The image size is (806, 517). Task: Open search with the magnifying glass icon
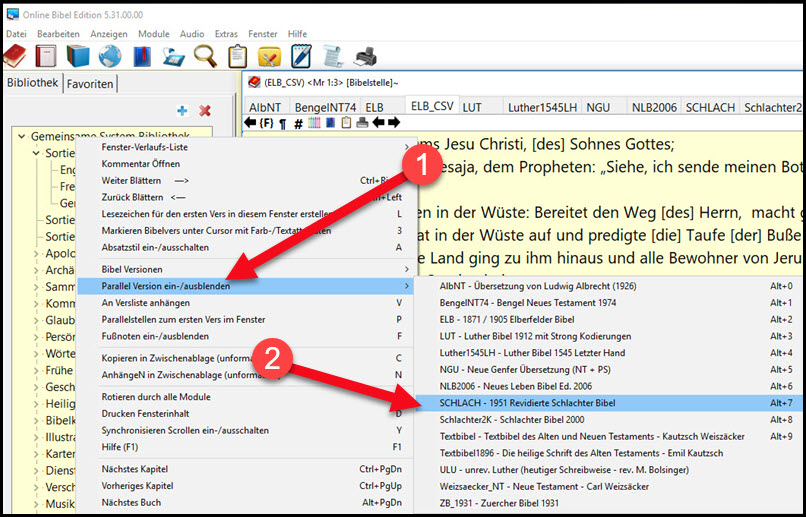pos(205,56)
